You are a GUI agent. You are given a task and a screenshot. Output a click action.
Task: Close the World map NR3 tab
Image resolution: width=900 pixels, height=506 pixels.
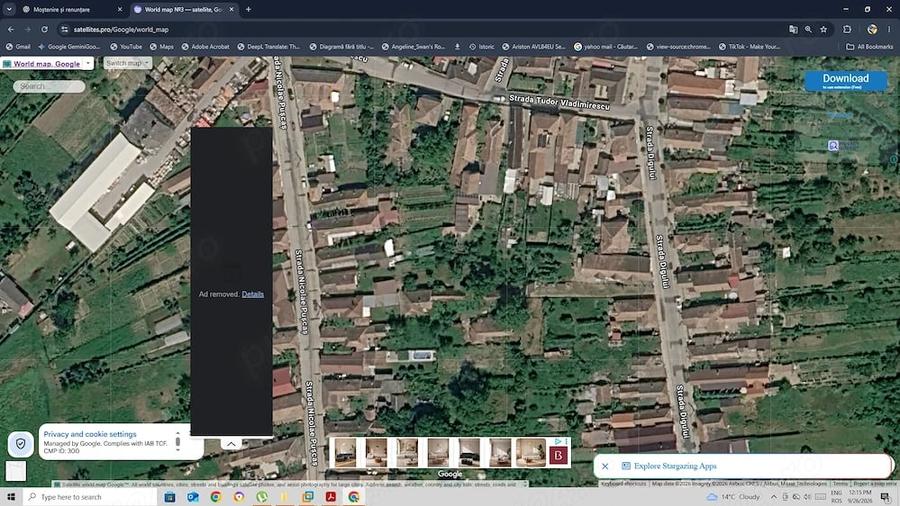pyautogui.click(x=231, y=9)
